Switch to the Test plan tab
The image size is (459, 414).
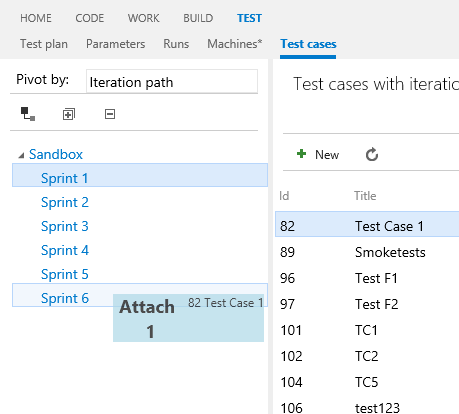tap(44, 44)
